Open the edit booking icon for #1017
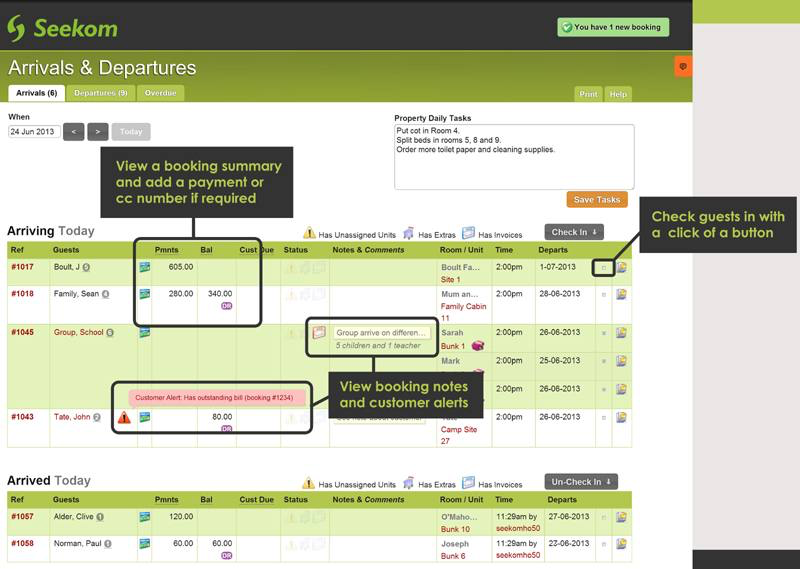 [621, 267]
